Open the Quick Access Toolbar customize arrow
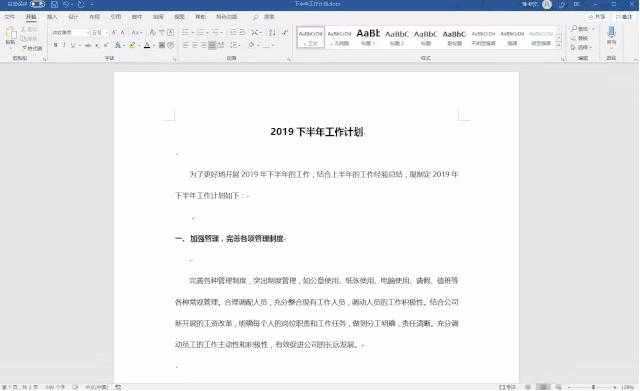 (92, 4)
